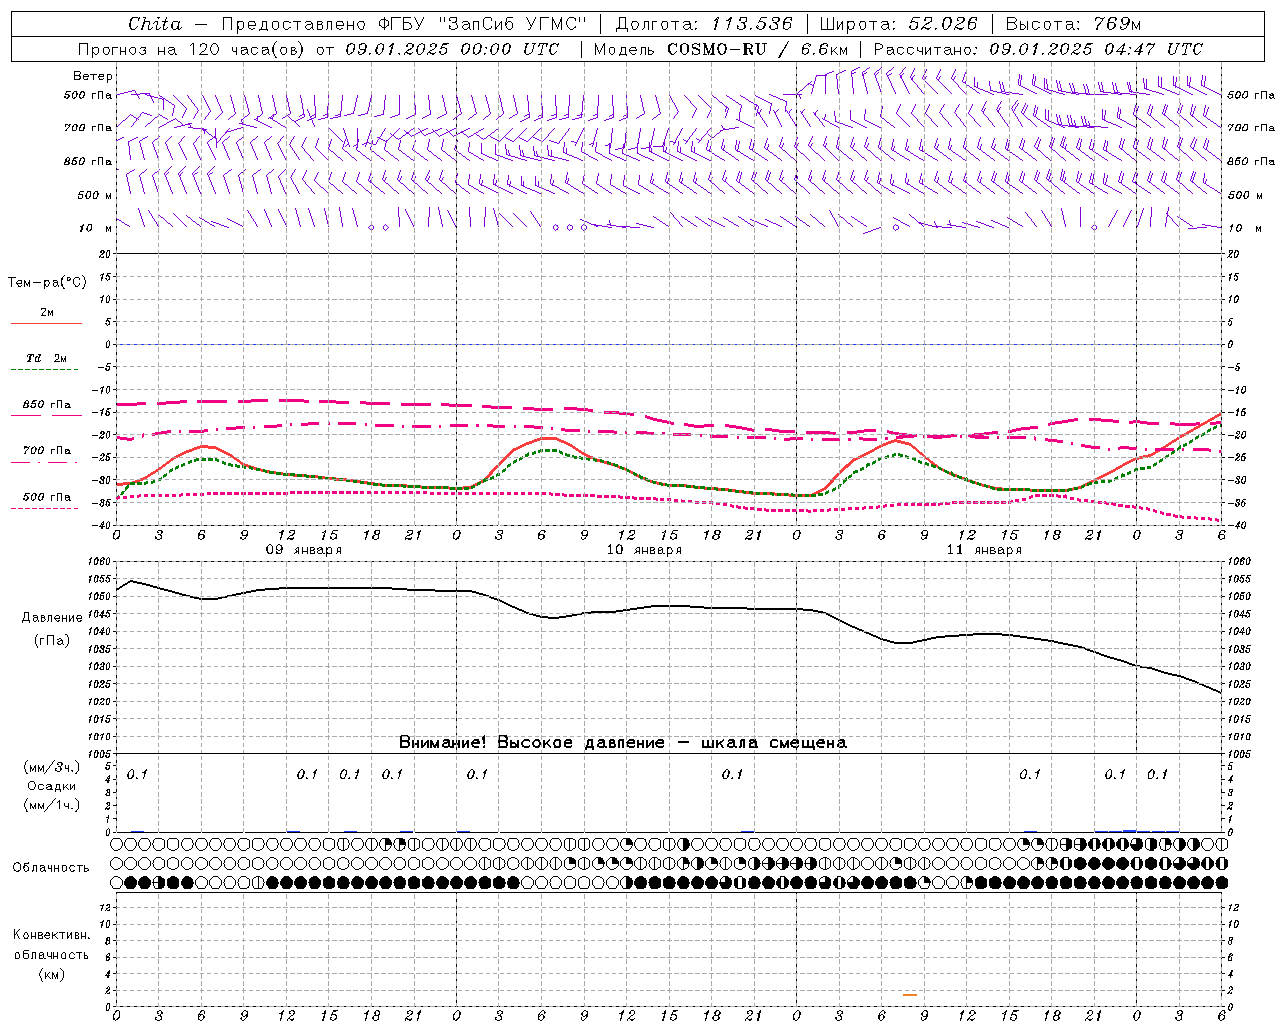
Task: Click the blue precipitation bar
Action: click(1130, 830)
